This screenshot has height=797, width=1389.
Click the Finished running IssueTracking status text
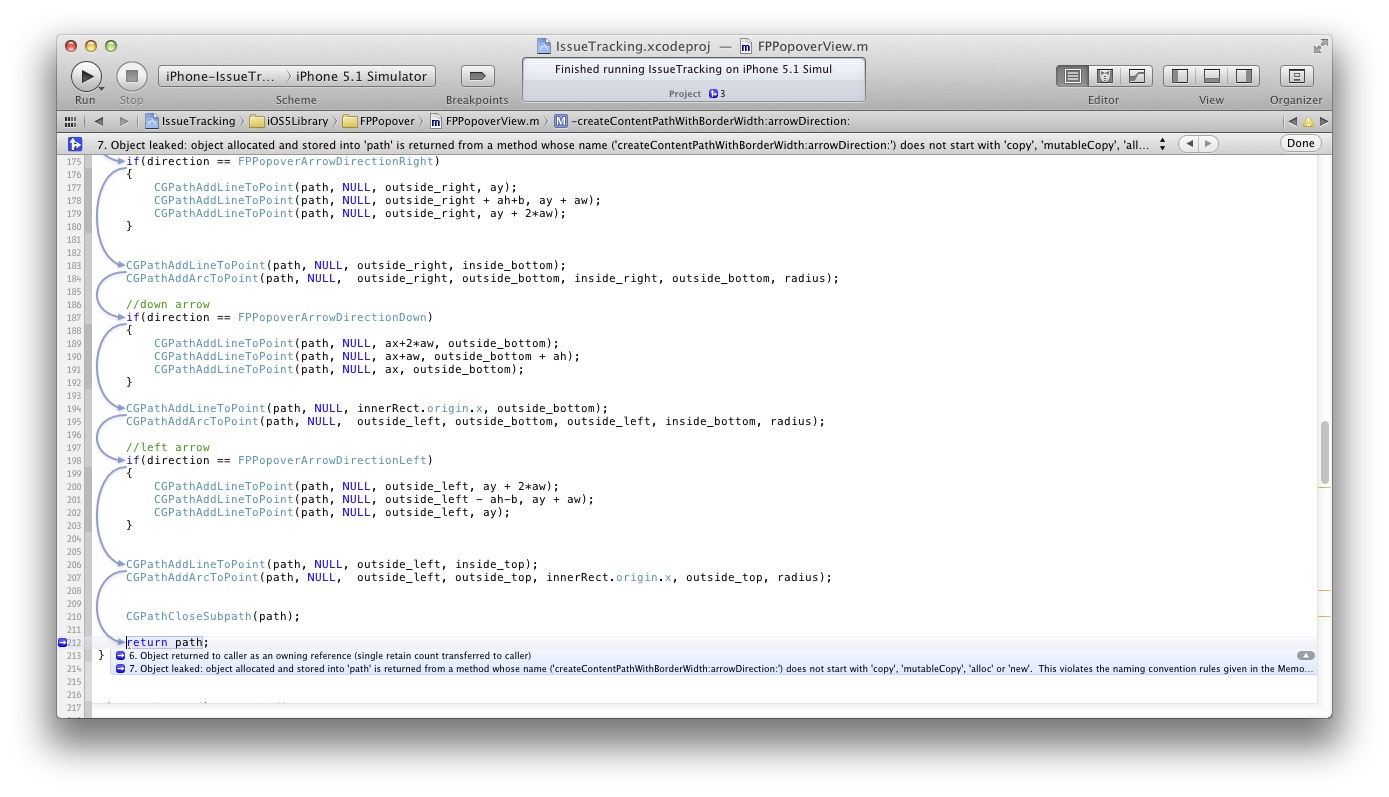click(693, 70)
